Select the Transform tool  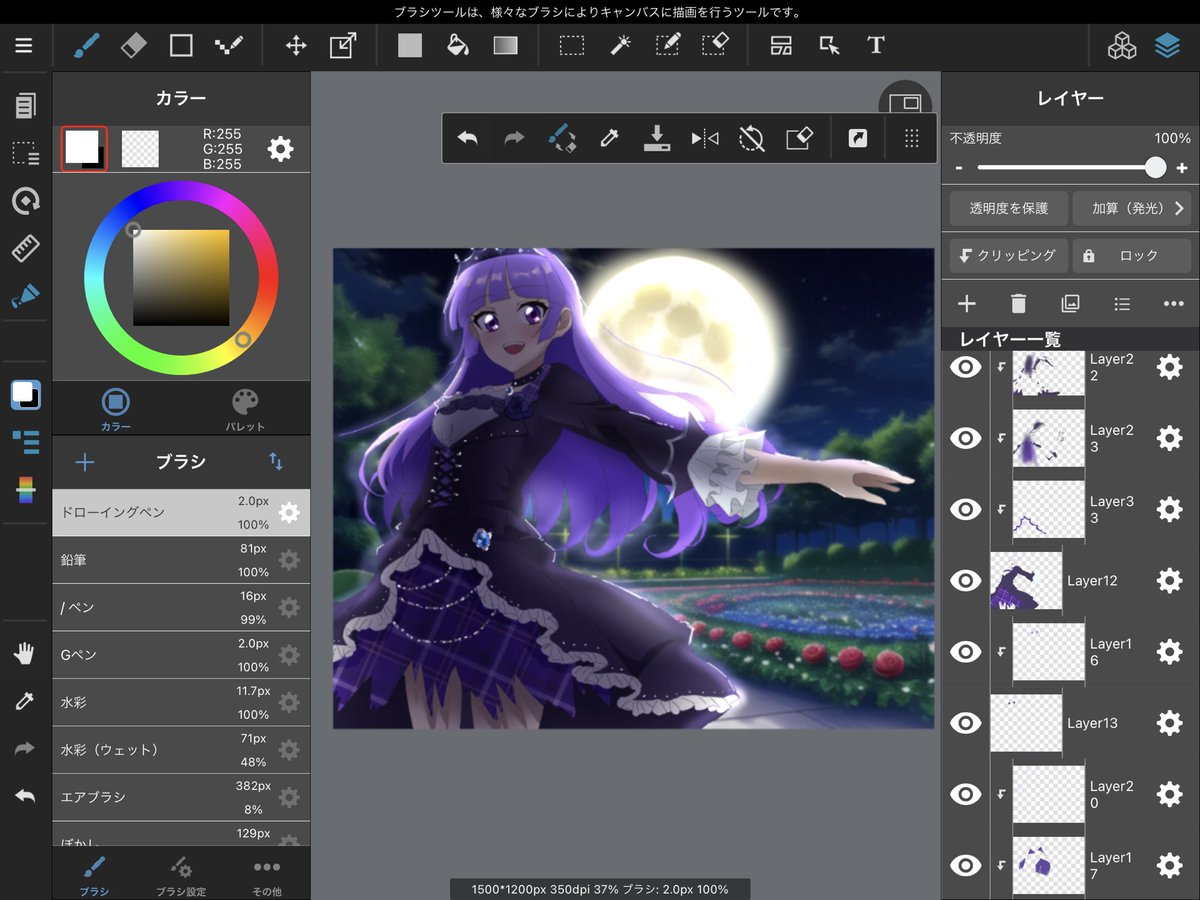coord(343,46)
